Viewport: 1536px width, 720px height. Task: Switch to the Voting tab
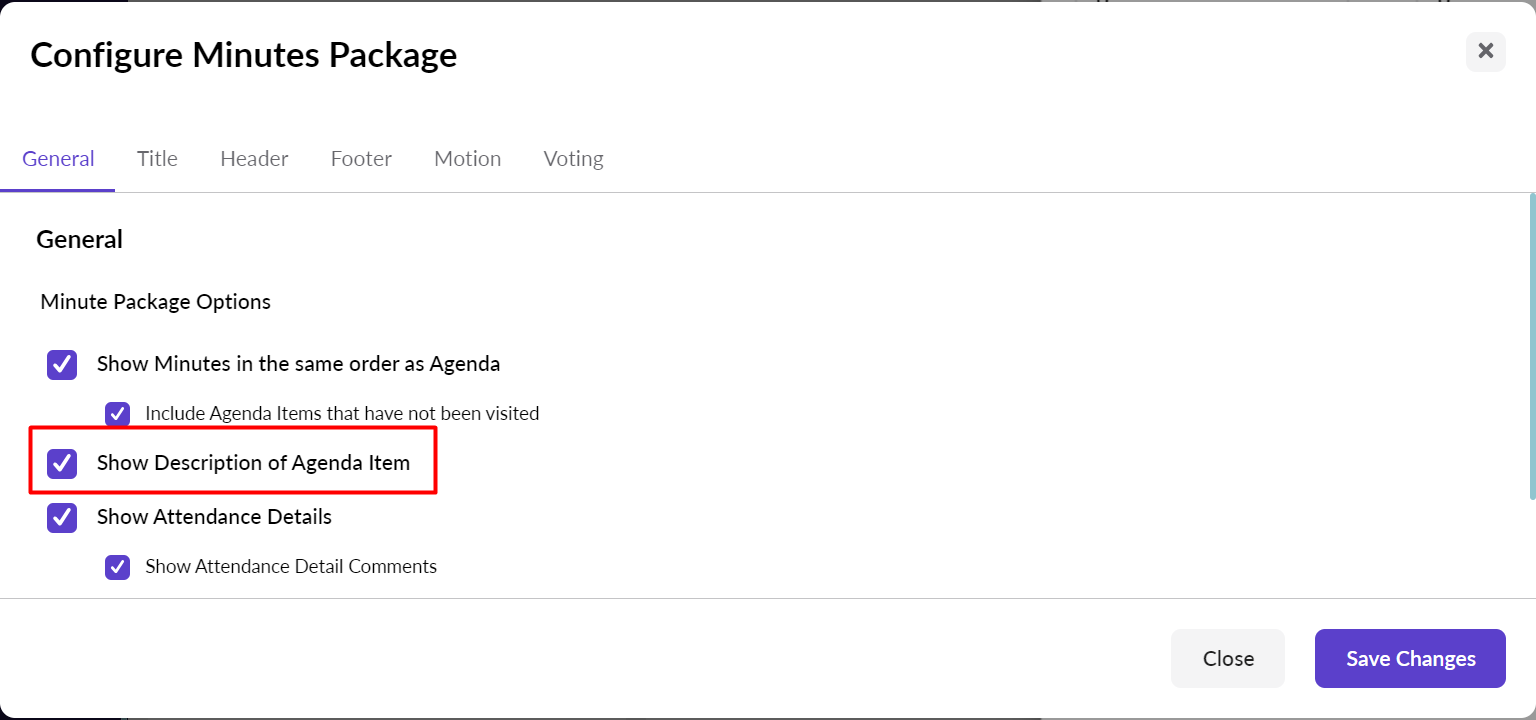point(573,159)
